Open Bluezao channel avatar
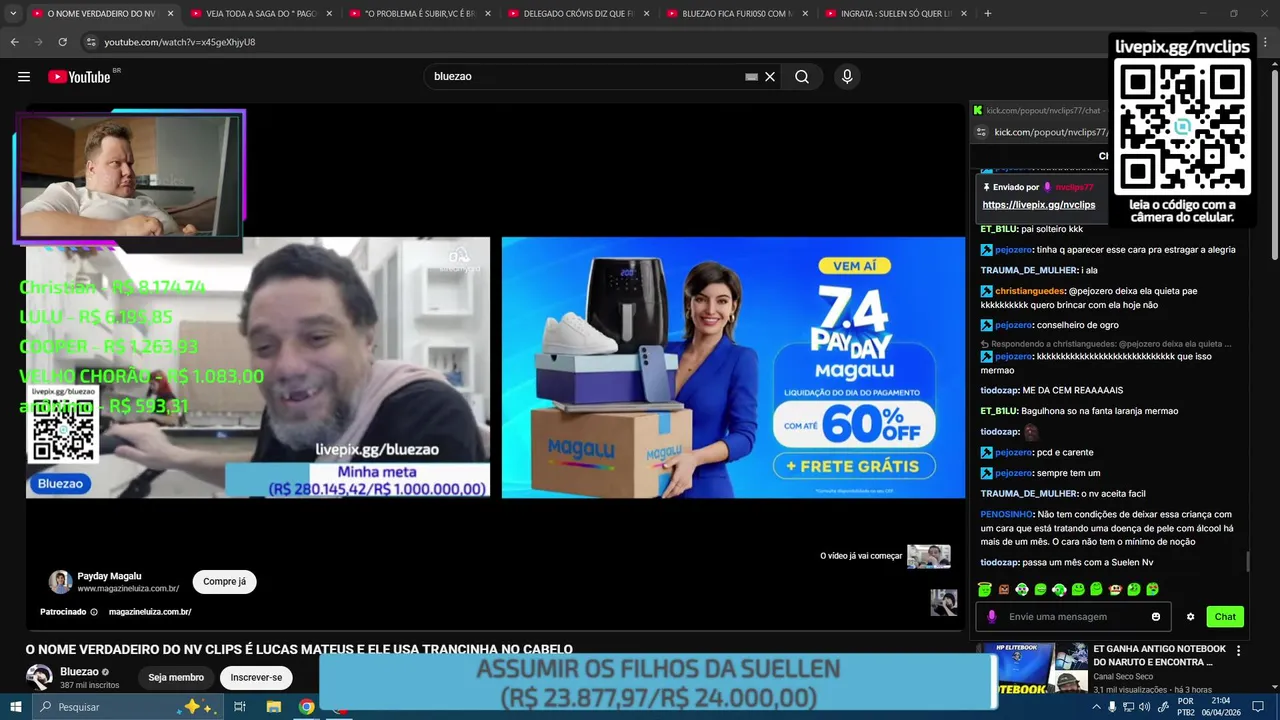This screenshot has width=1280, height=720. click(x=39, y=677)
